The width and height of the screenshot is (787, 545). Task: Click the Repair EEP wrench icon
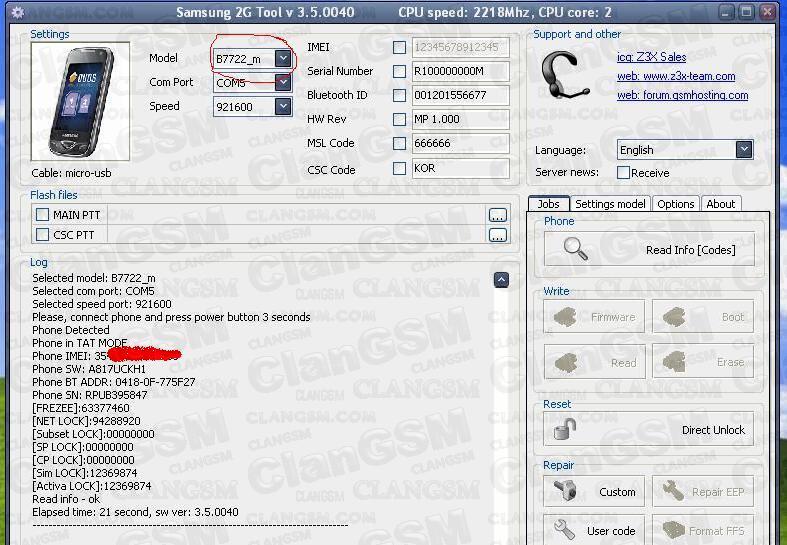673,490
